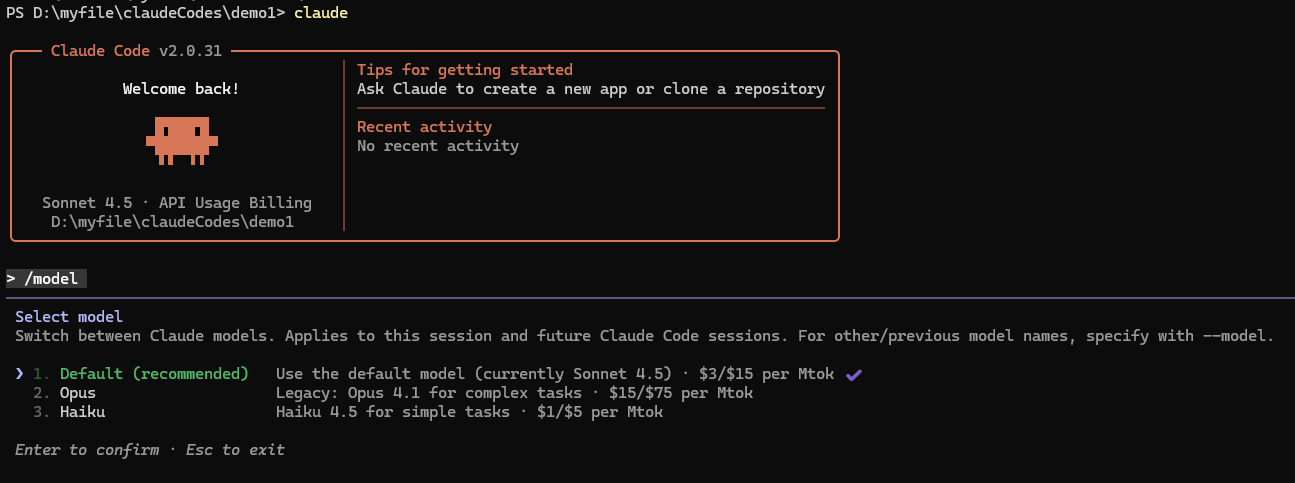Click the Default model Sonnet 4.5 description
Image resolution: width=1295 pixels, height=483 pixels.
click(558, 374)
